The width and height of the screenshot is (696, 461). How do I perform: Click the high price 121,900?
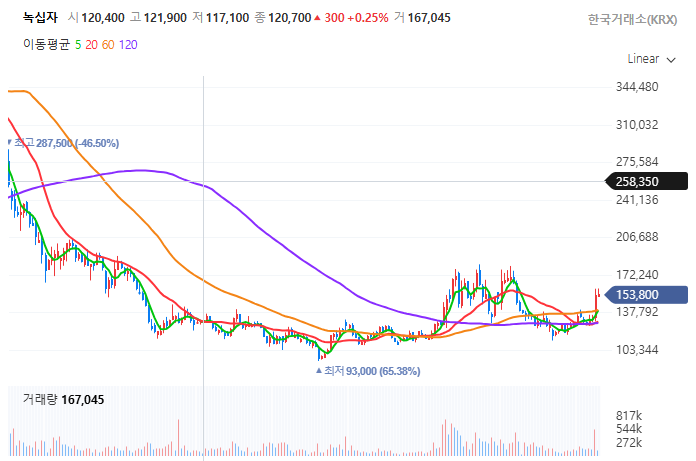tap(165, 18)
